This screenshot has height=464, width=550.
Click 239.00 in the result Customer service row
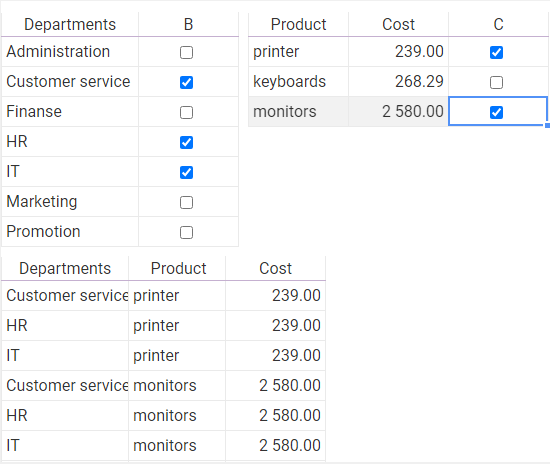pos(276,296)
